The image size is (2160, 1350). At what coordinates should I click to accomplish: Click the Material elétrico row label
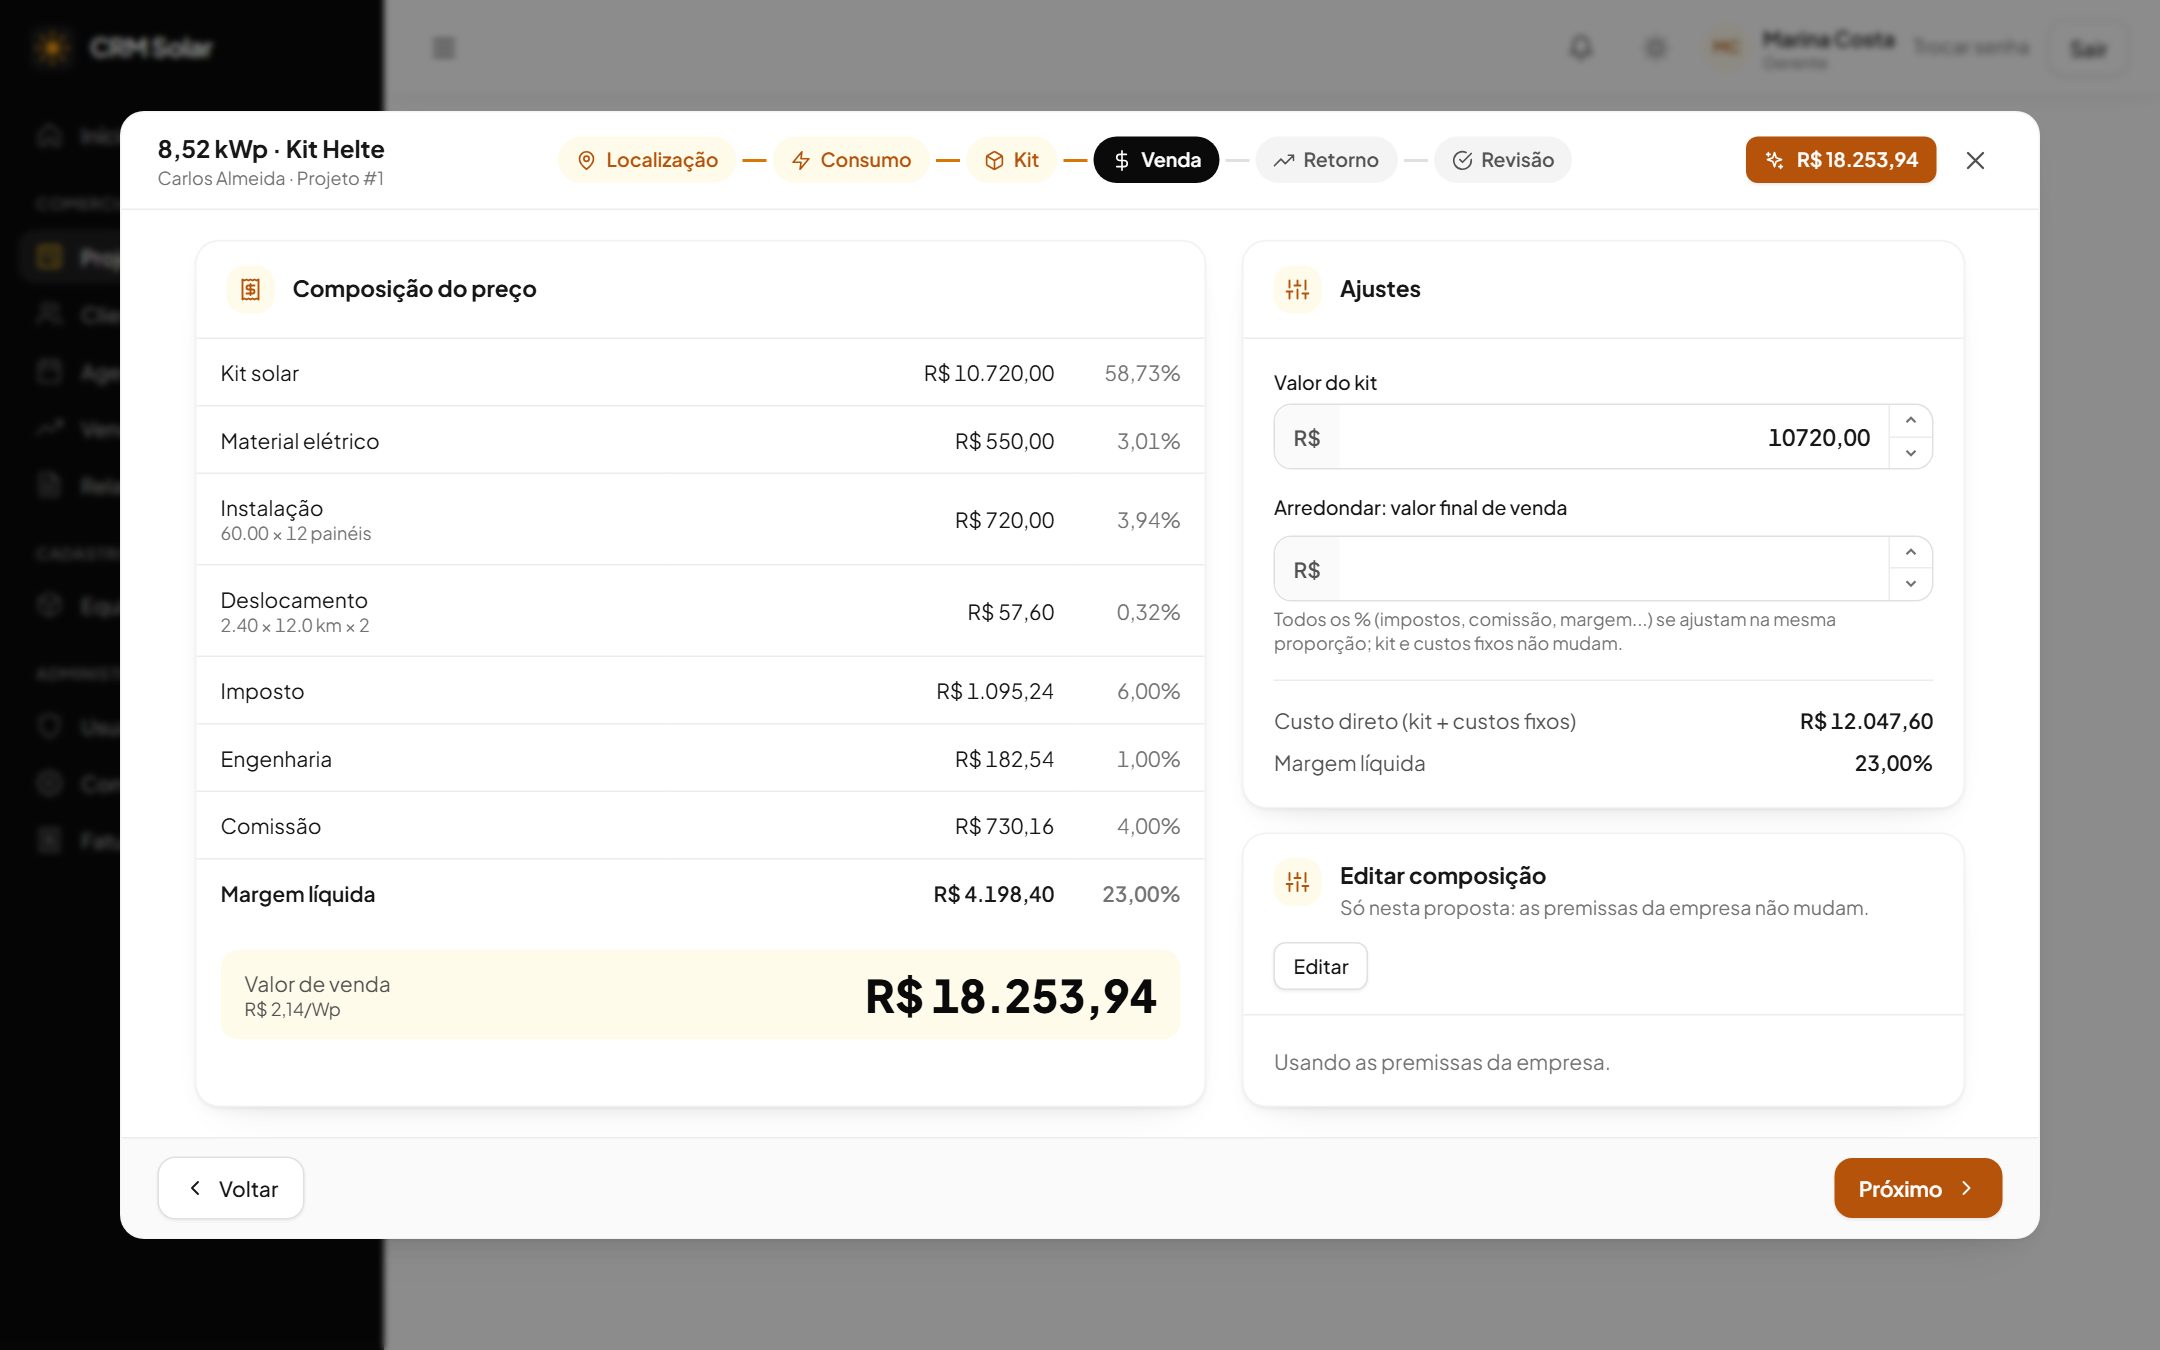(300, 441)
